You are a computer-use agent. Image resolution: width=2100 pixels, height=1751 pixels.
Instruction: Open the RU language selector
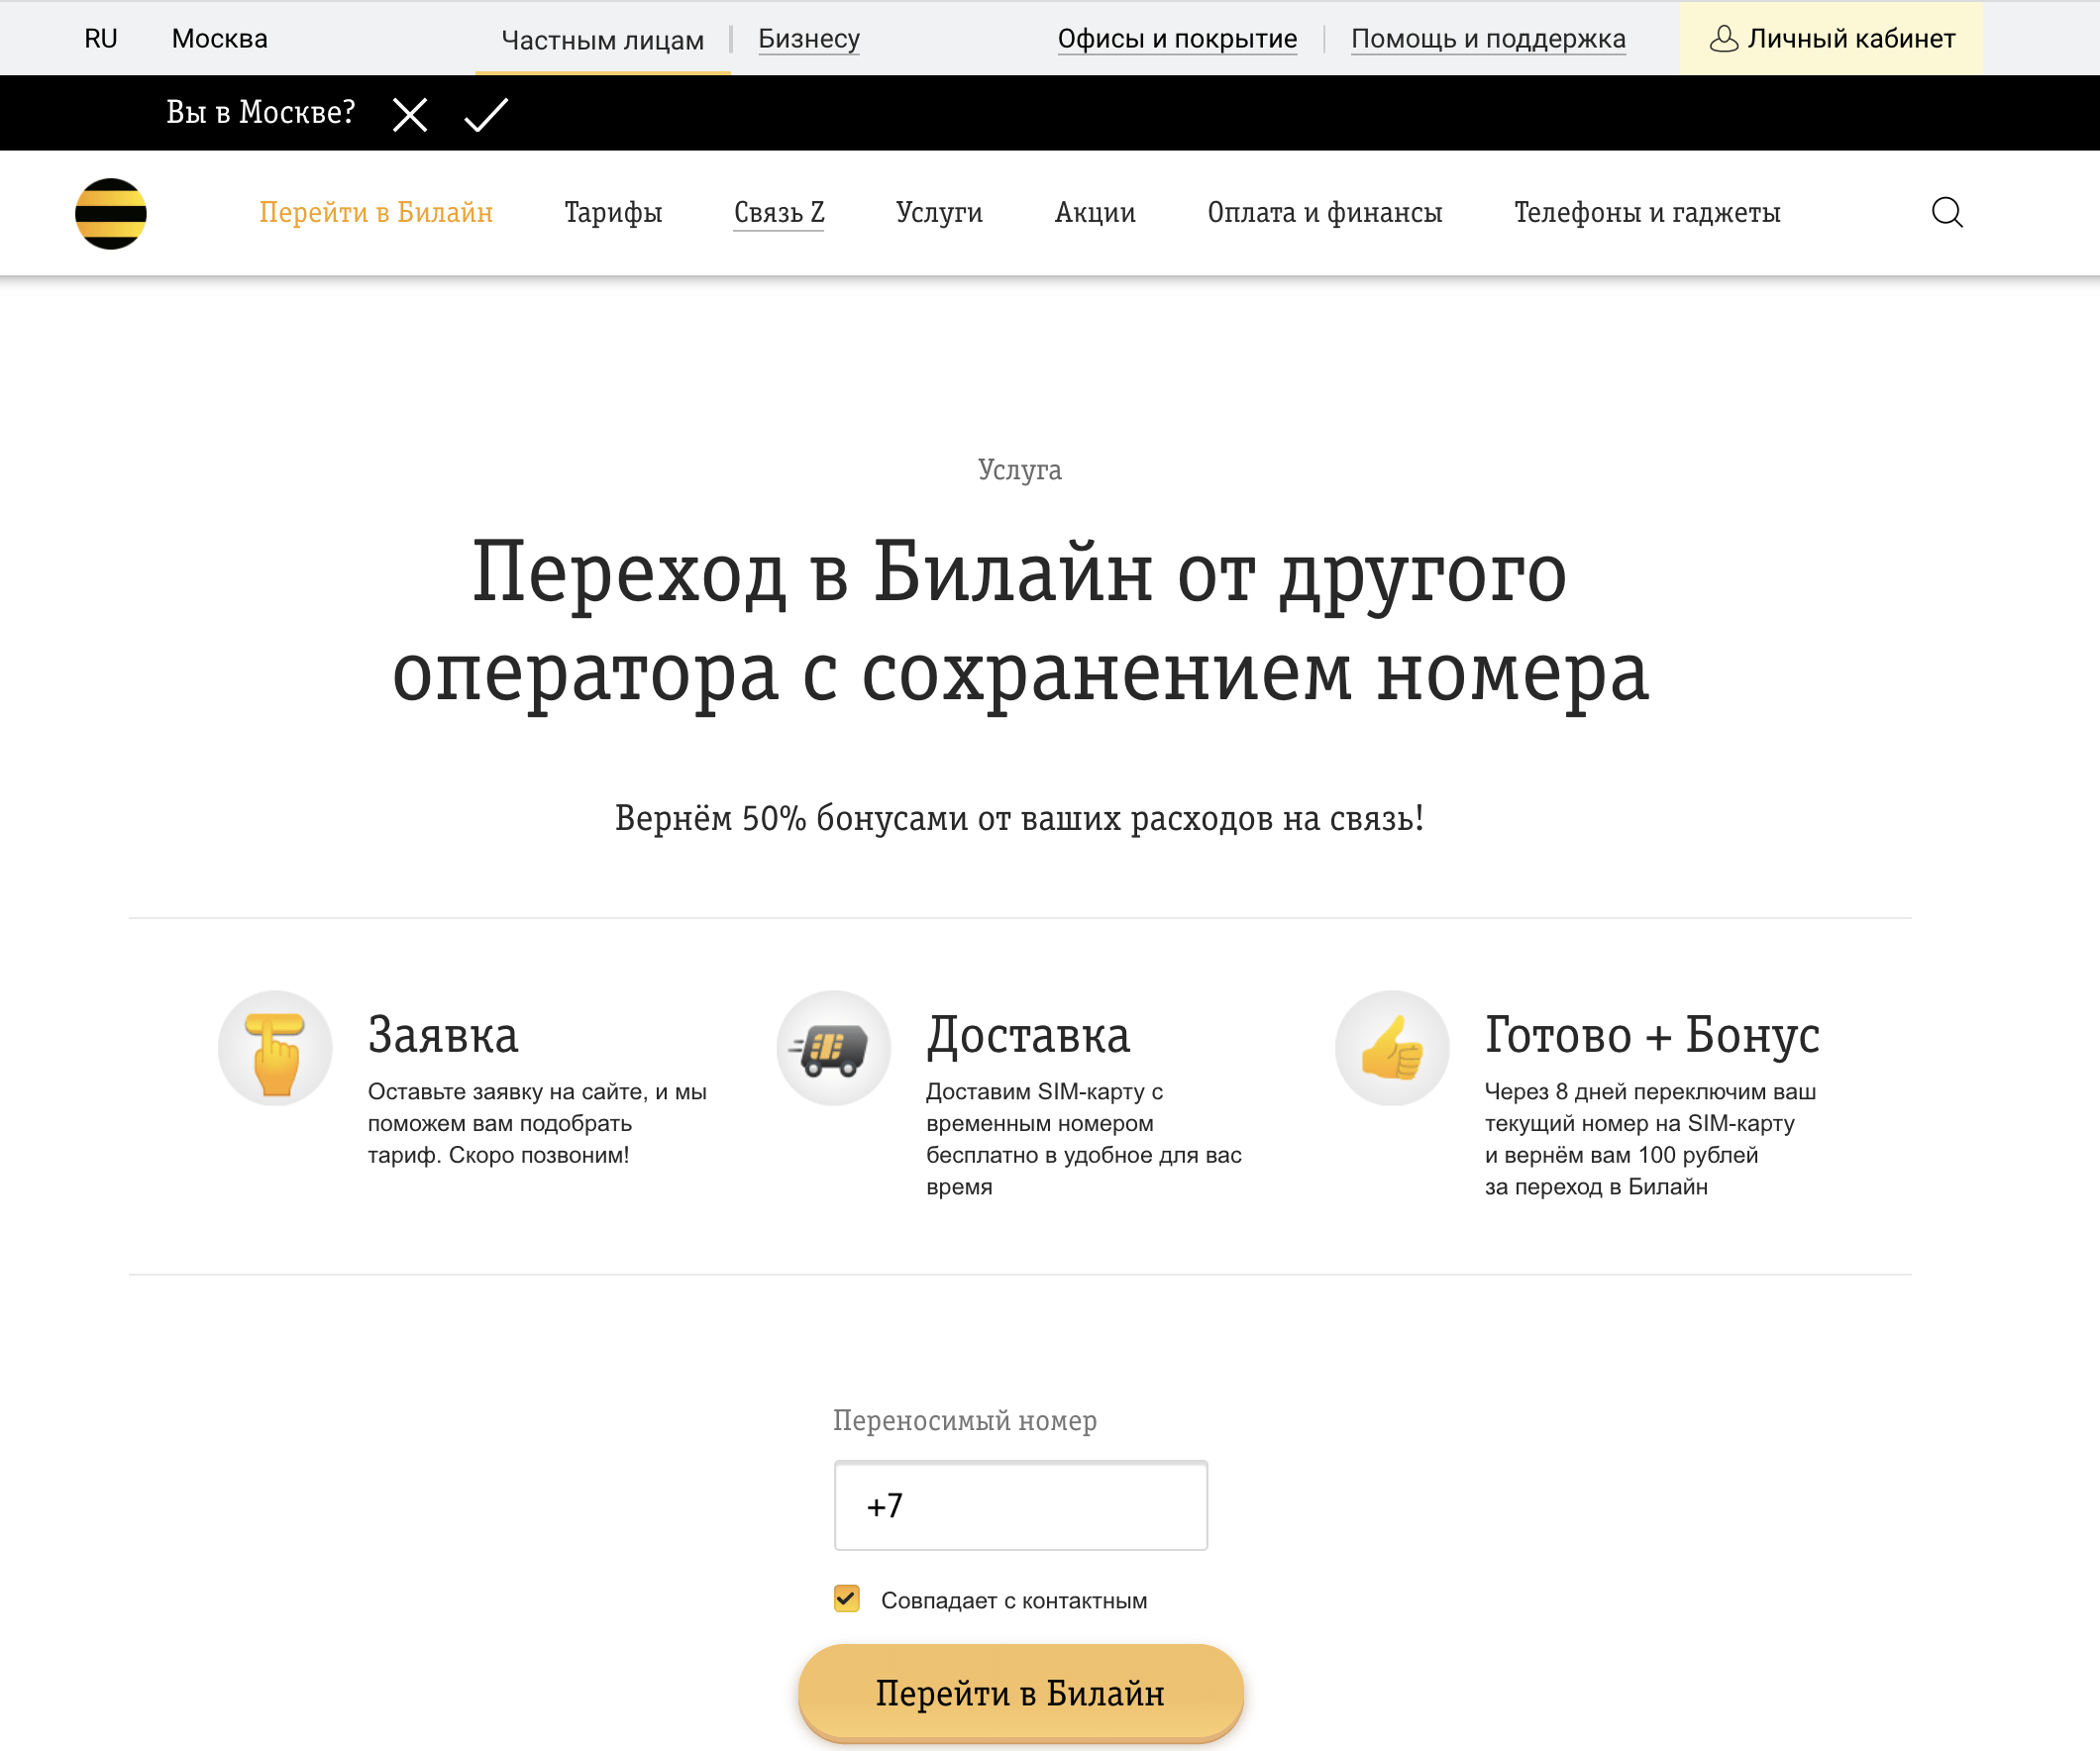click(100, 38)
